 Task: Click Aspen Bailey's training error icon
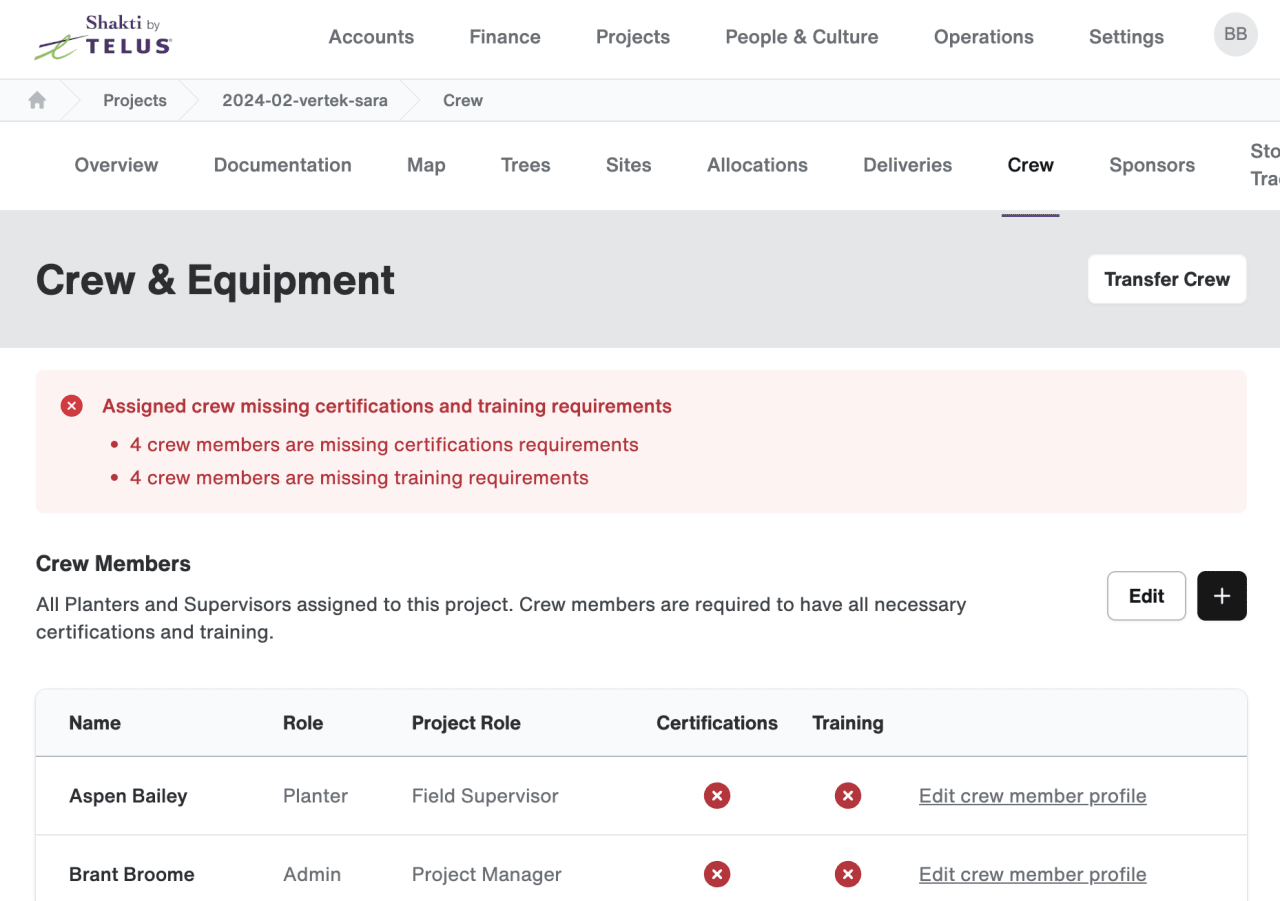848,796
